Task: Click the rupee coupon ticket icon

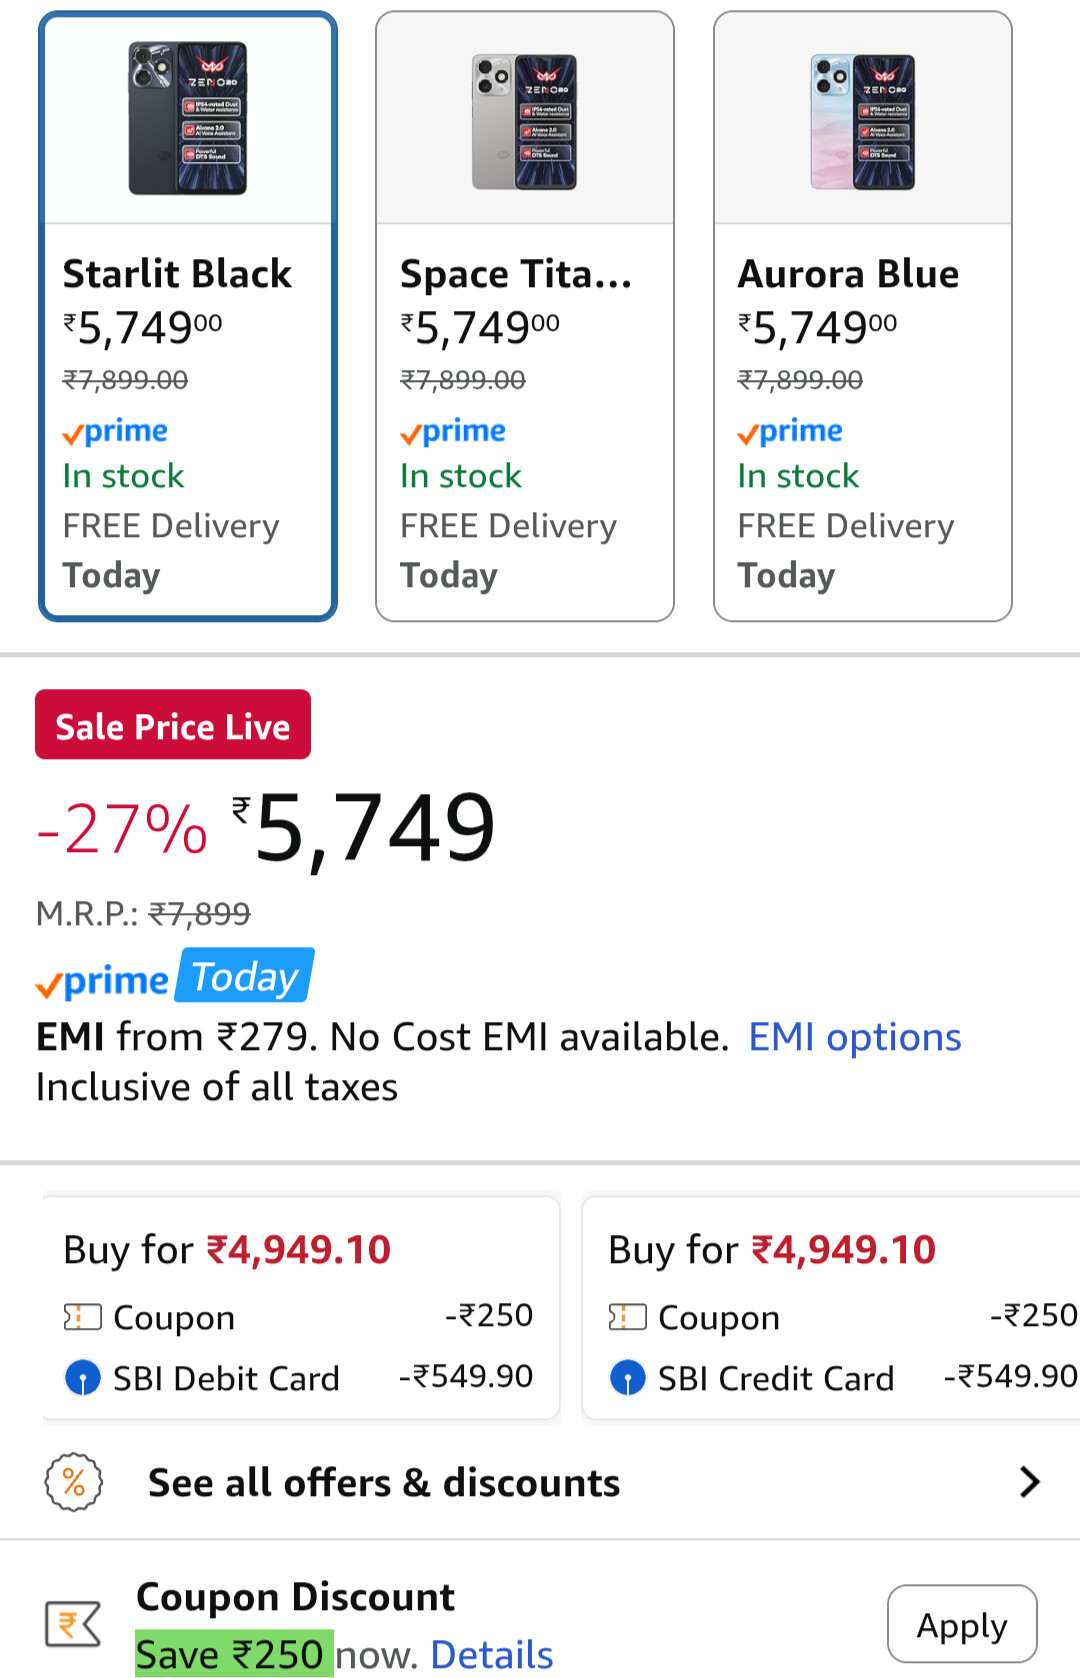Action: [73, 1623]
